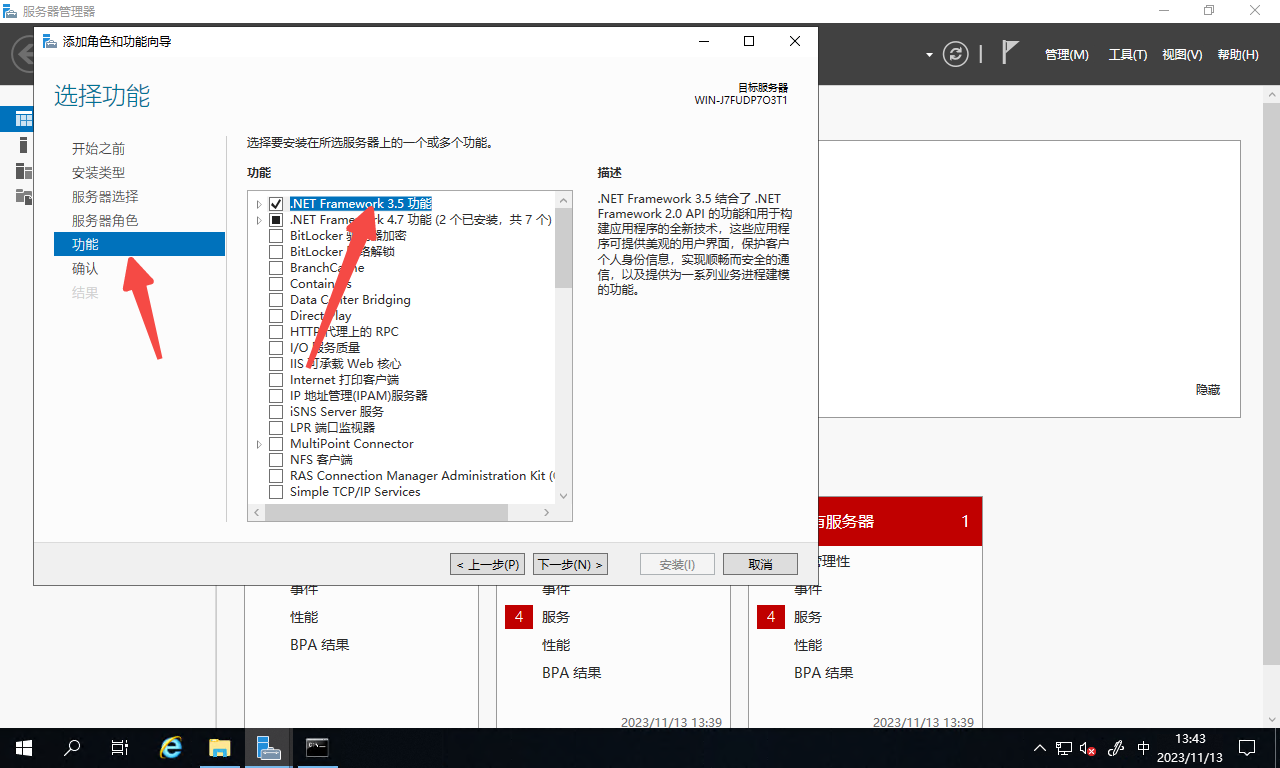Screen dimensions: 1280x768
Task: Check the BranchCache feature checkbox
Action: point(276,268)
